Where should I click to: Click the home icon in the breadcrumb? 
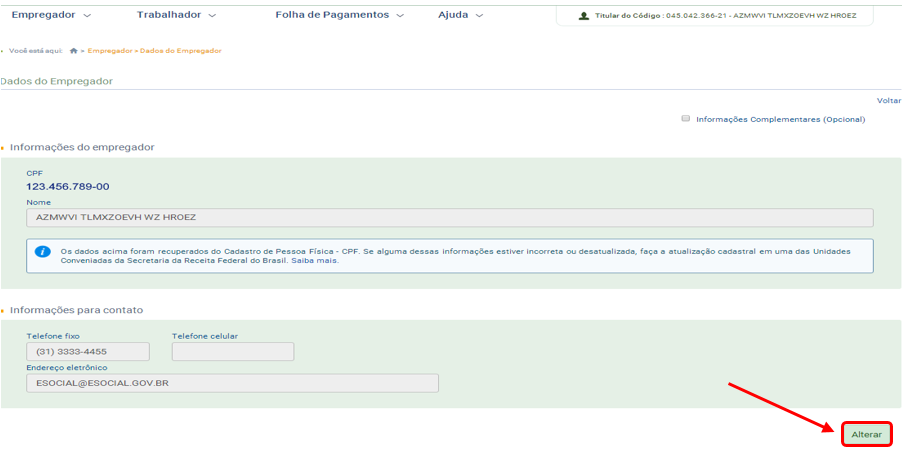[74, 51]
